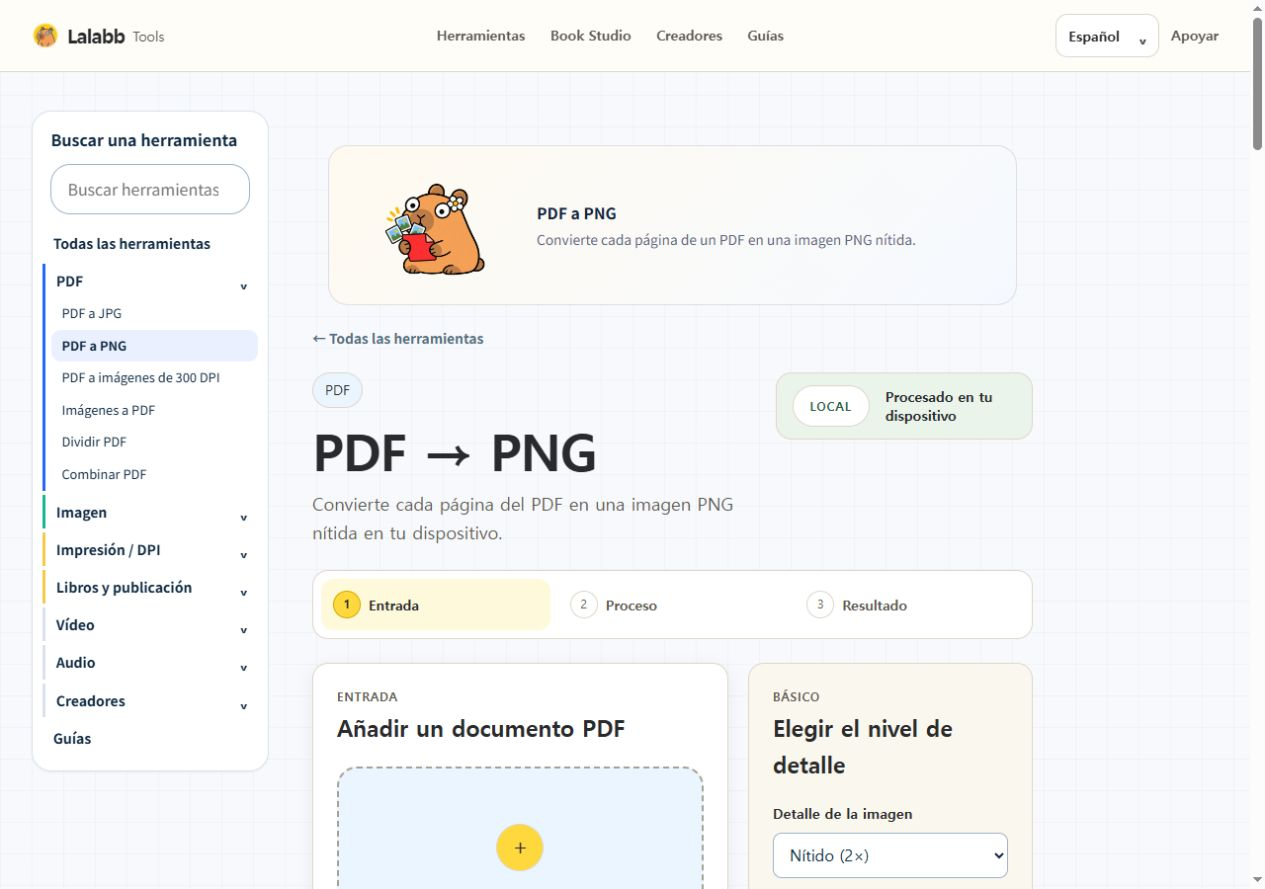Collapse the PDF sidebar category
1265x889 pixels.
150,282
